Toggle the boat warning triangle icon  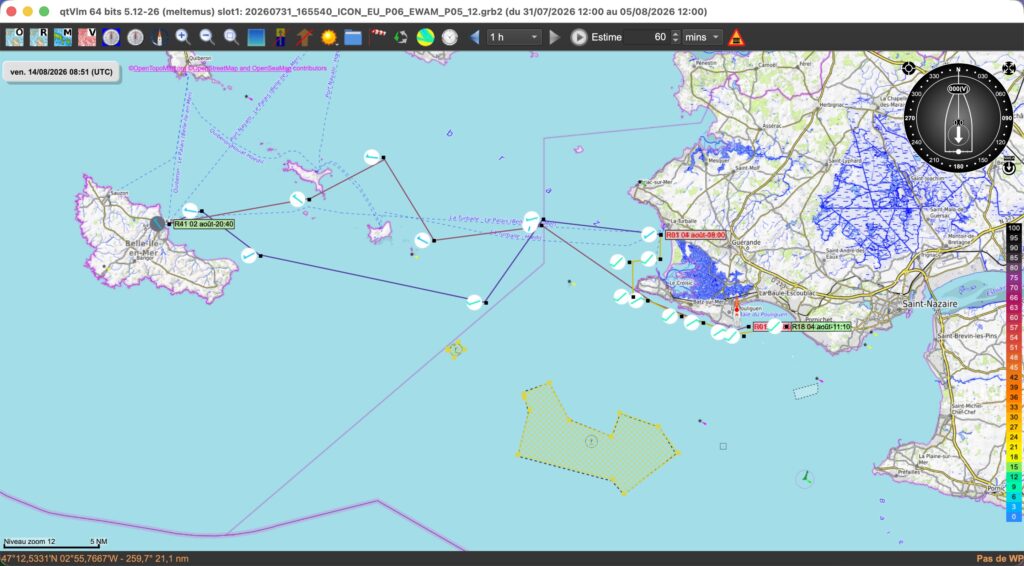[x=737, y=37]
